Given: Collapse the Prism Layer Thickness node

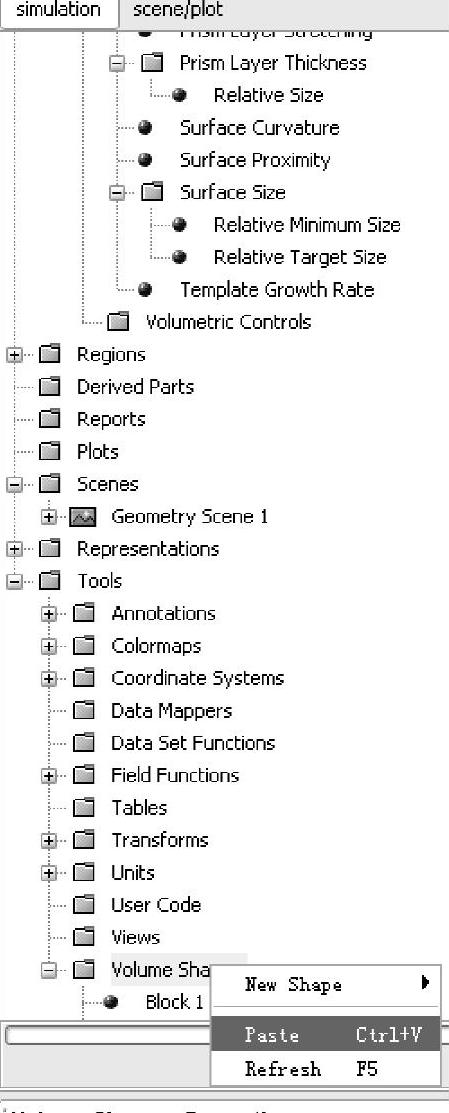Looking at the screenshot, I should pos(117,64).
